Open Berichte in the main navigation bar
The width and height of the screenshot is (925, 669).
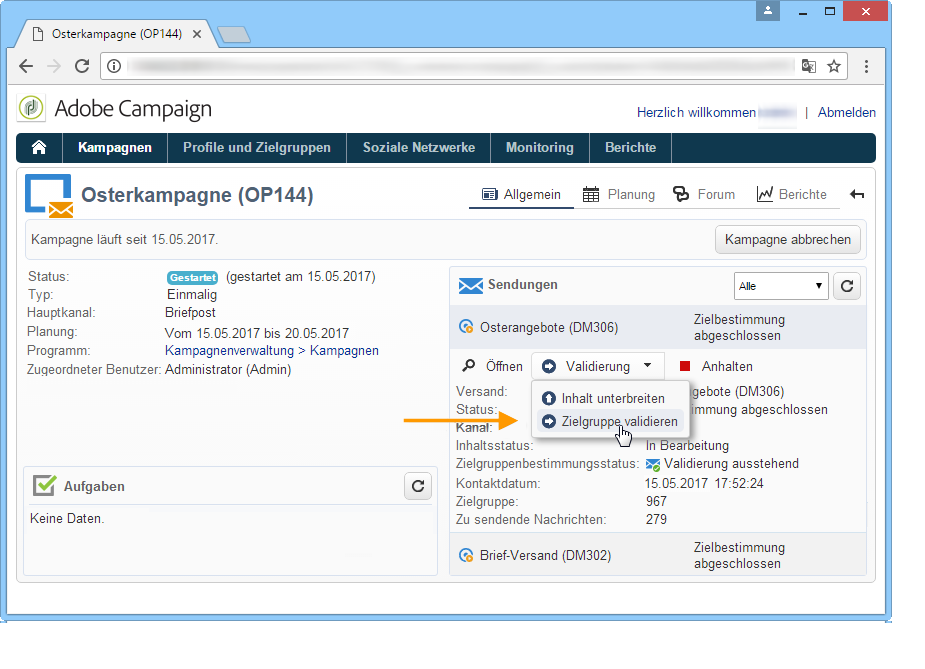[x=631, y=147]
